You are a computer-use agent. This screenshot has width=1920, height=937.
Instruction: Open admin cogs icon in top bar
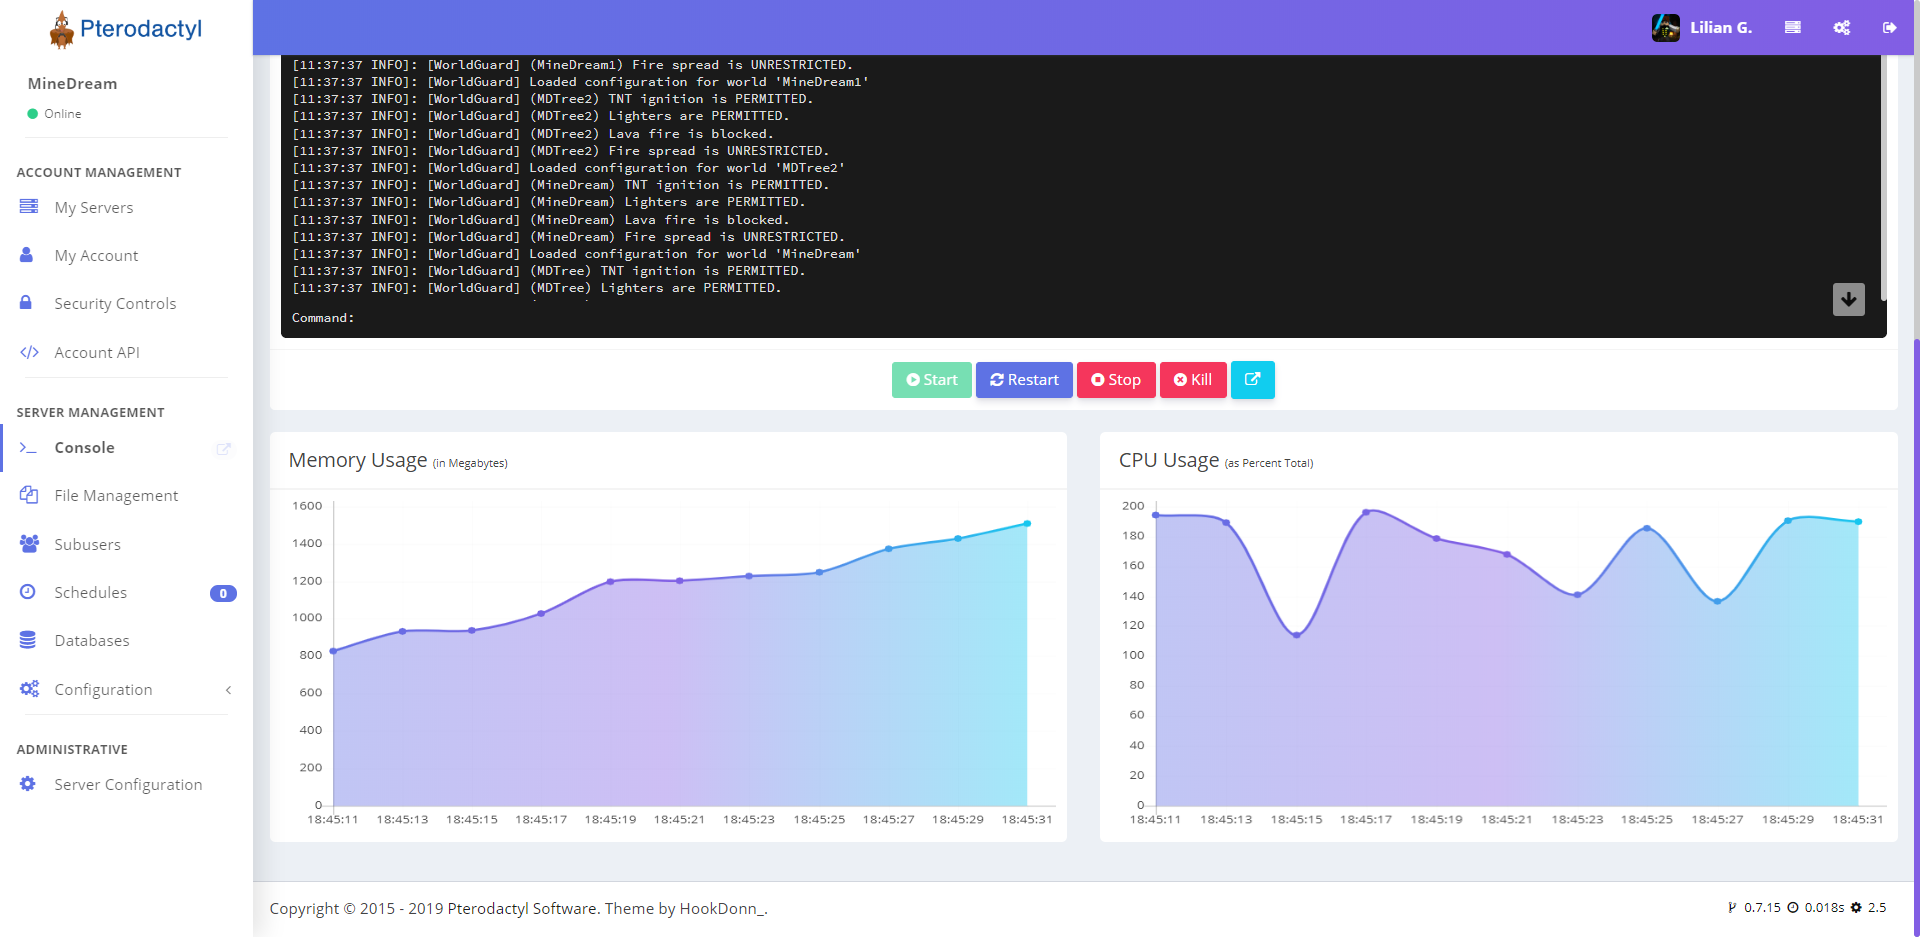1841,28
